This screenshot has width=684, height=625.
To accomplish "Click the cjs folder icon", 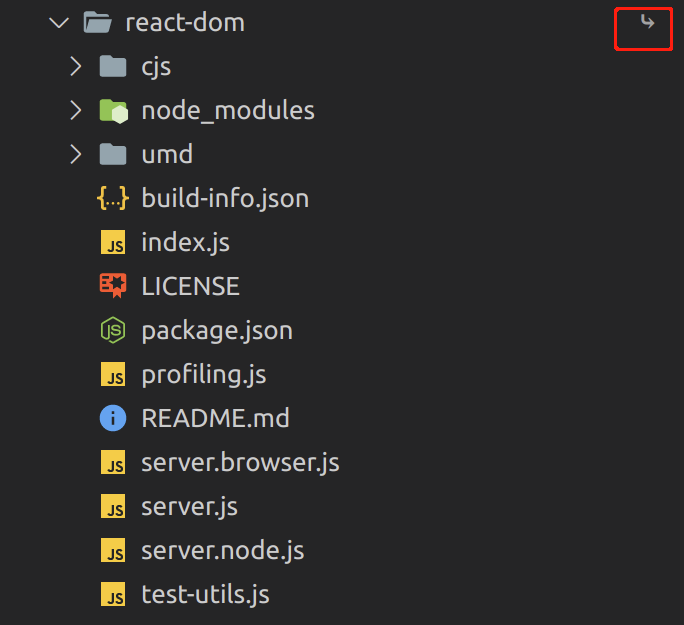I will point(114,66).
